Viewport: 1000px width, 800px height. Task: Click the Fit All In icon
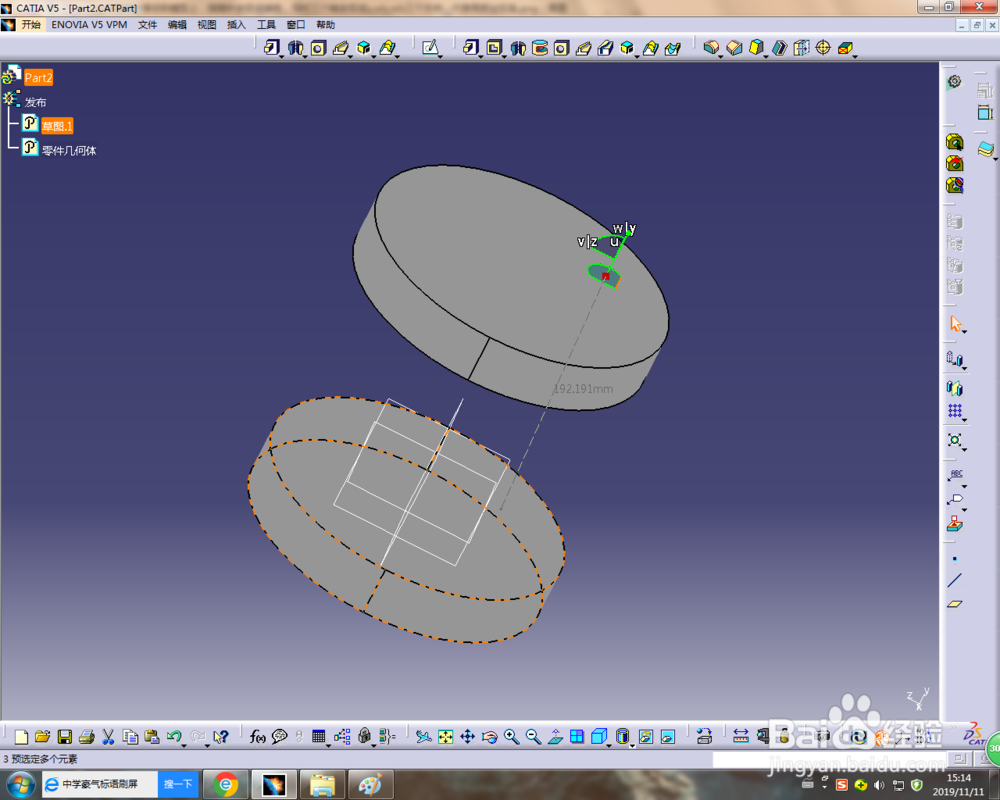point(445,737)
